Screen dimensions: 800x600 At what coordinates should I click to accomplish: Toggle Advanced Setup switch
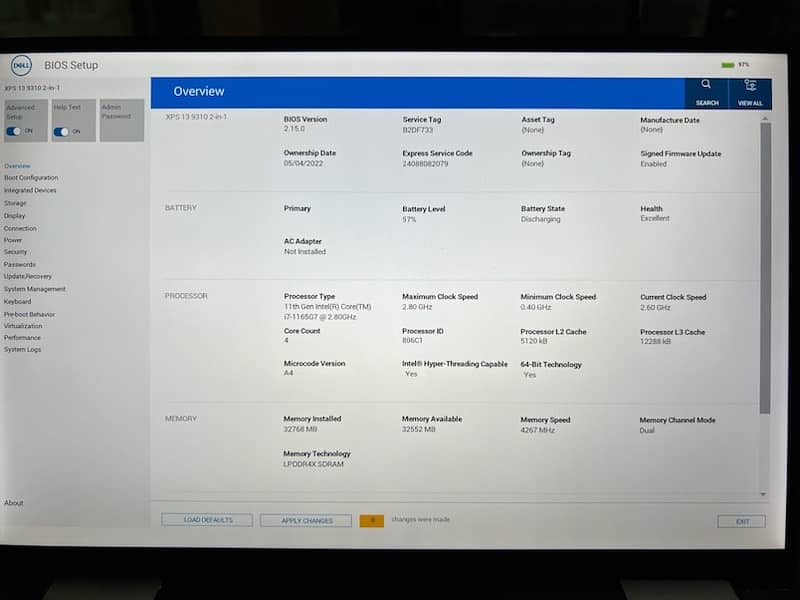pos(14,131)
